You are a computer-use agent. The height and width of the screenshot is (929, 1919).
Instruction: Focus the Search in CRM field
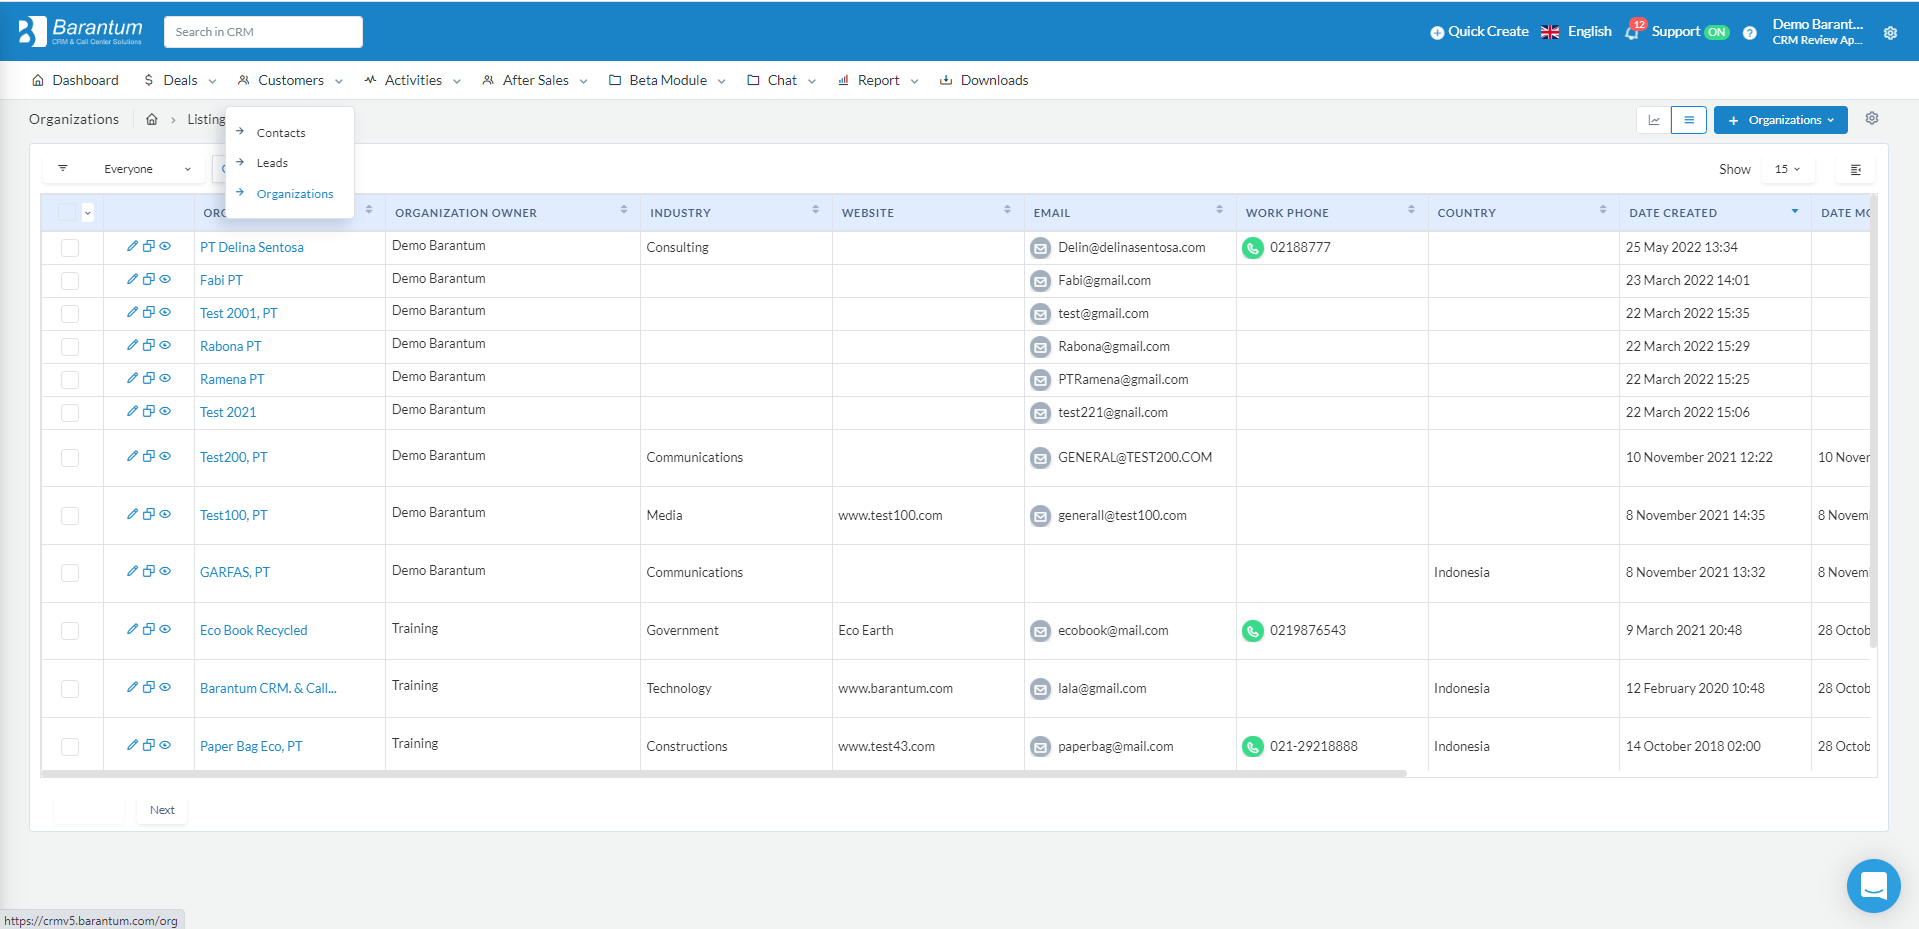click(263, 32)
